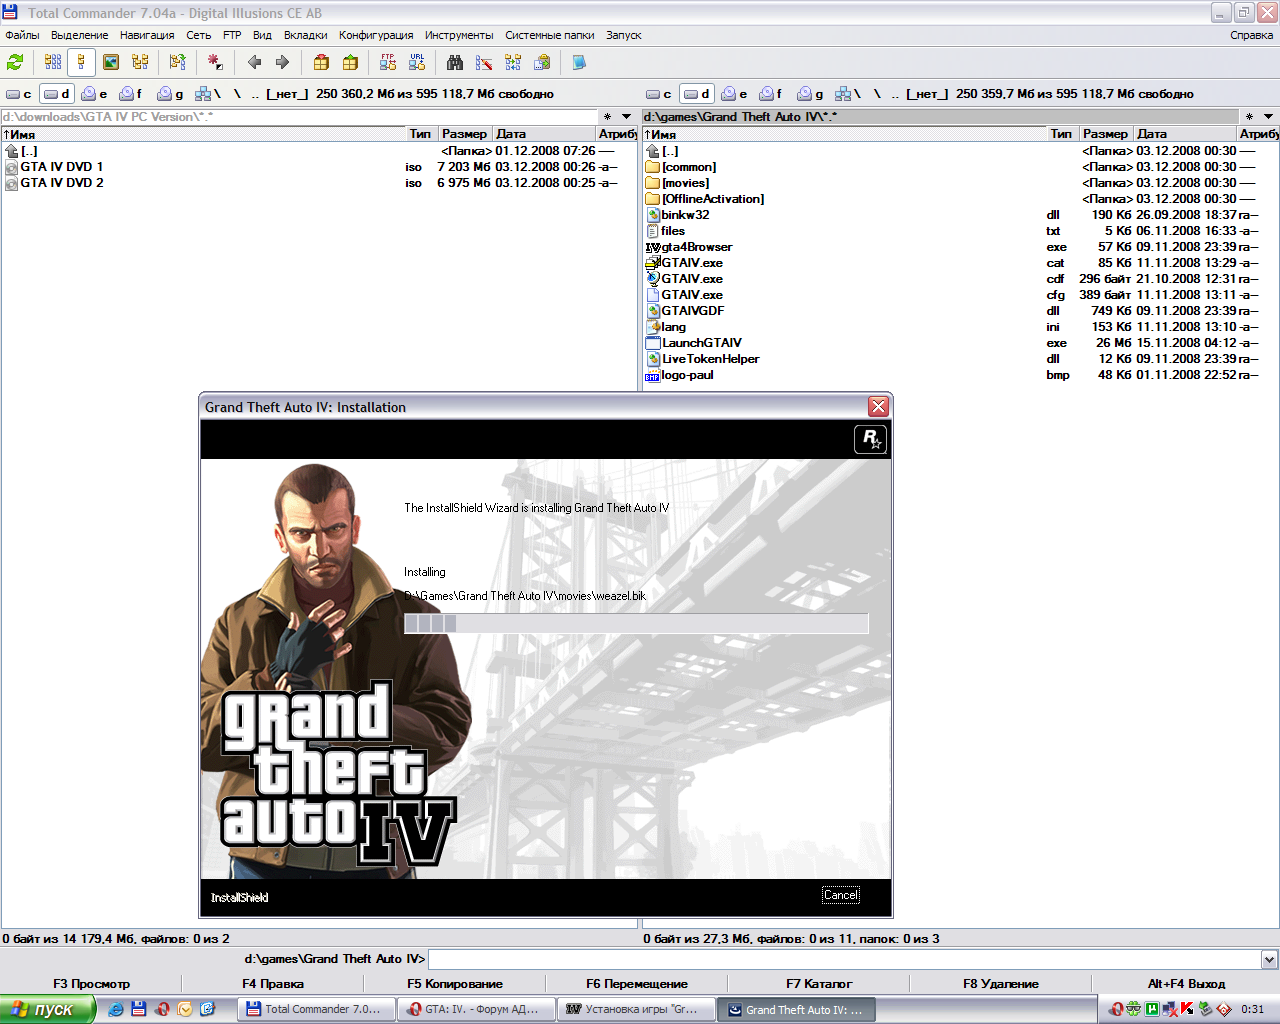Open FTP connection toolbar icon
The image size is (1280, 1024).
(x=388, y=62)
